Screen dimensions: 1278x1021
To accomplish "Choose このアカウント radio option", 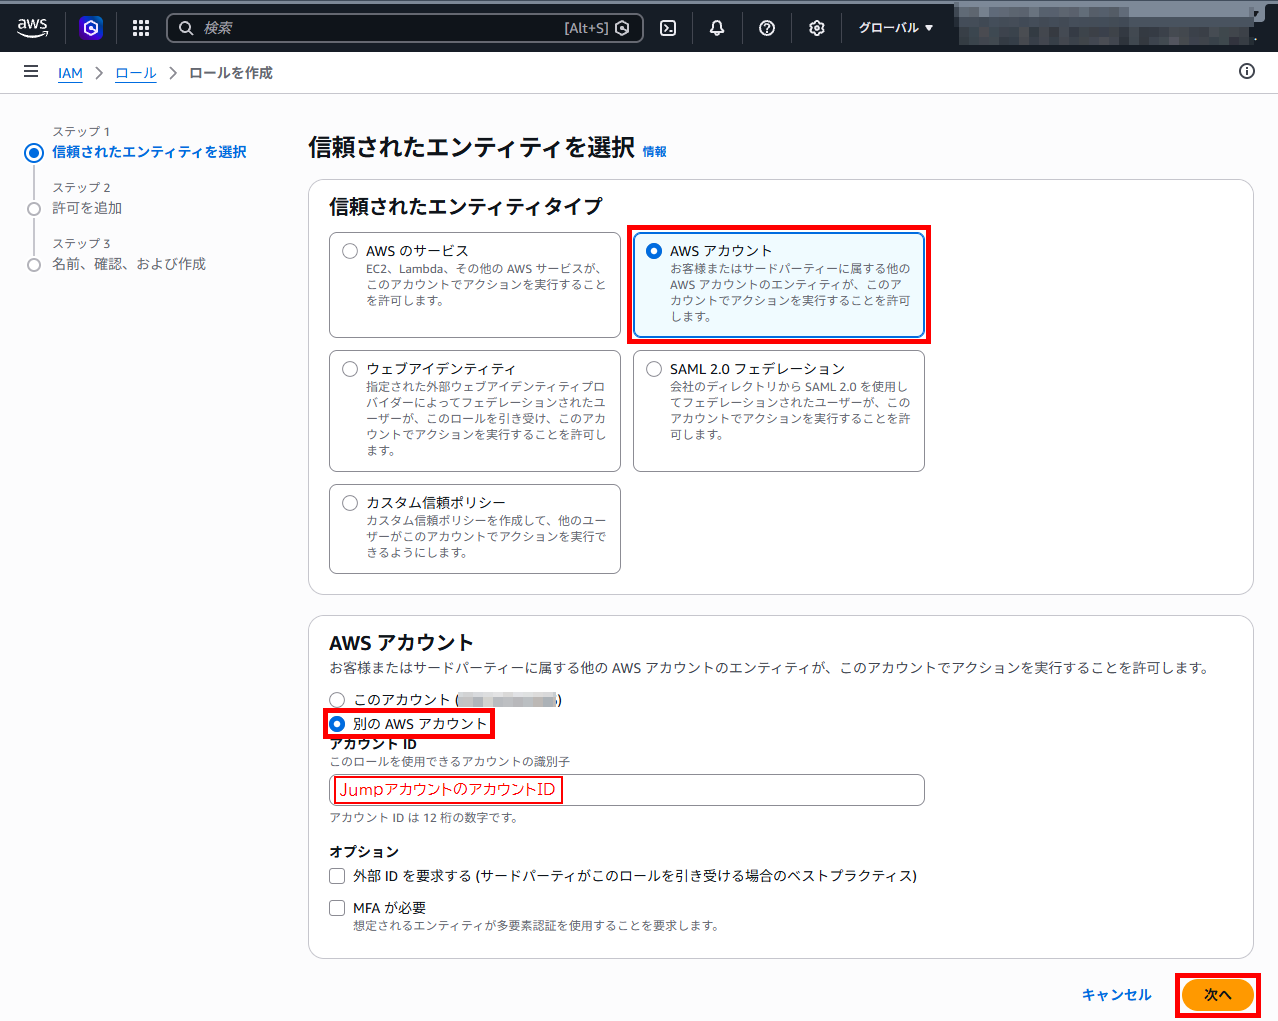I will pos(337,700).
